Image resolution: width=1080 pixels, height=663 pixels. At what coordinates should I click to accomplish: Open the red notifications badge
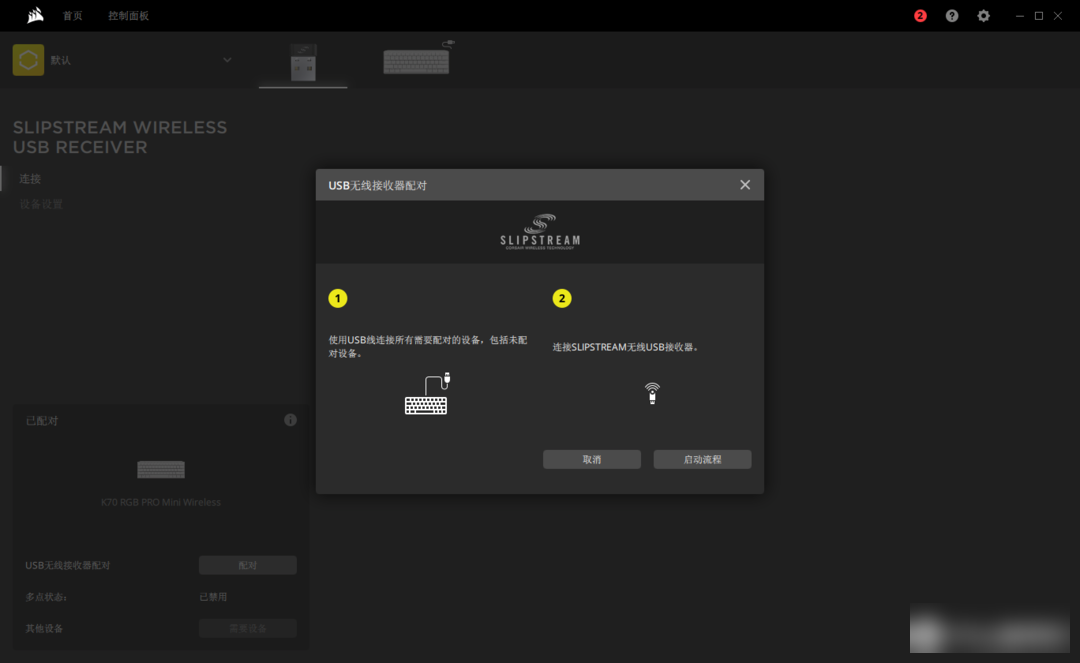920,16
